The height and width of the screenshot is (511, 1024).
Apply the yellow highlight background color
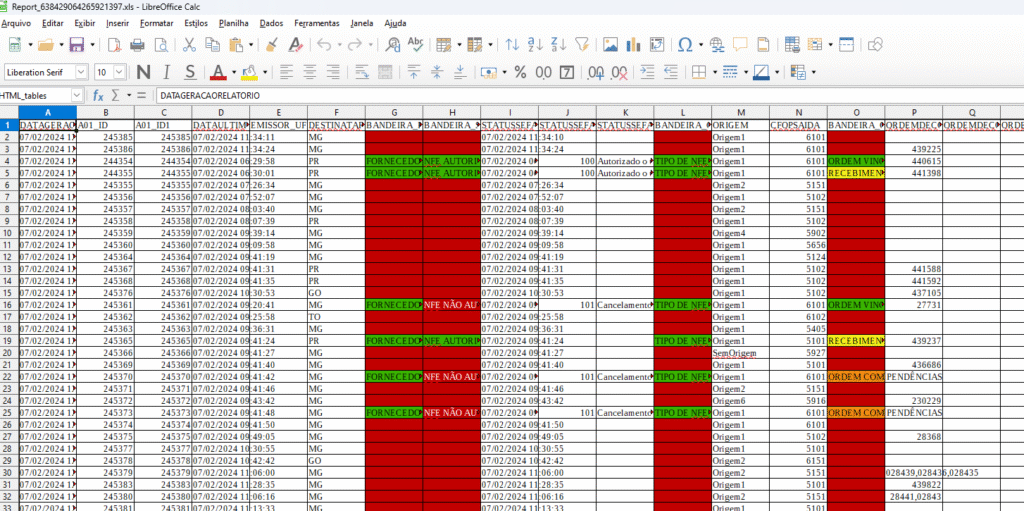(x=247, y=72)
